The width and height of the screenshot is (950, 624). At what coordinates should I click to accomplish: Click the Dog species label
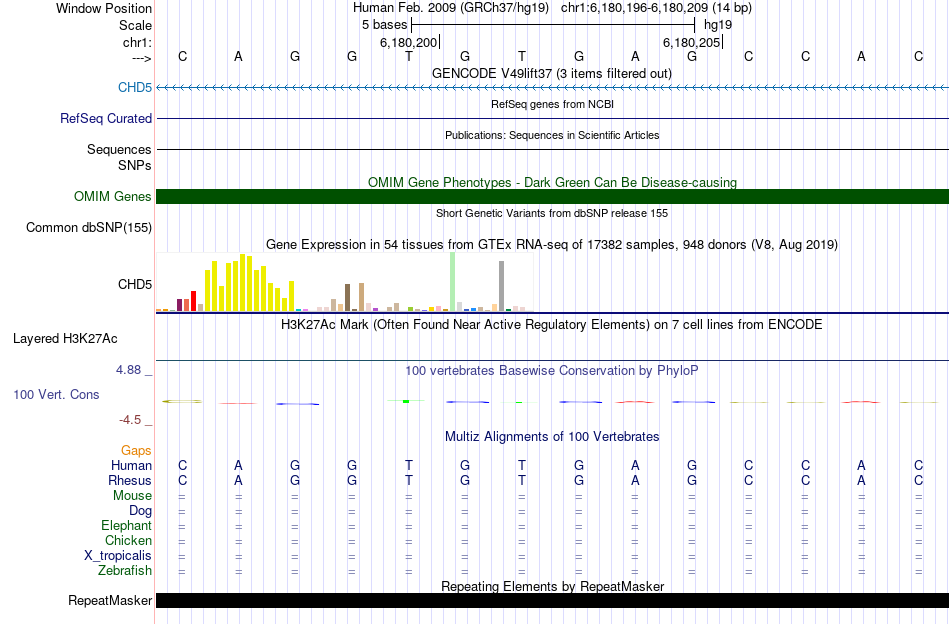[x=141, y=511]
